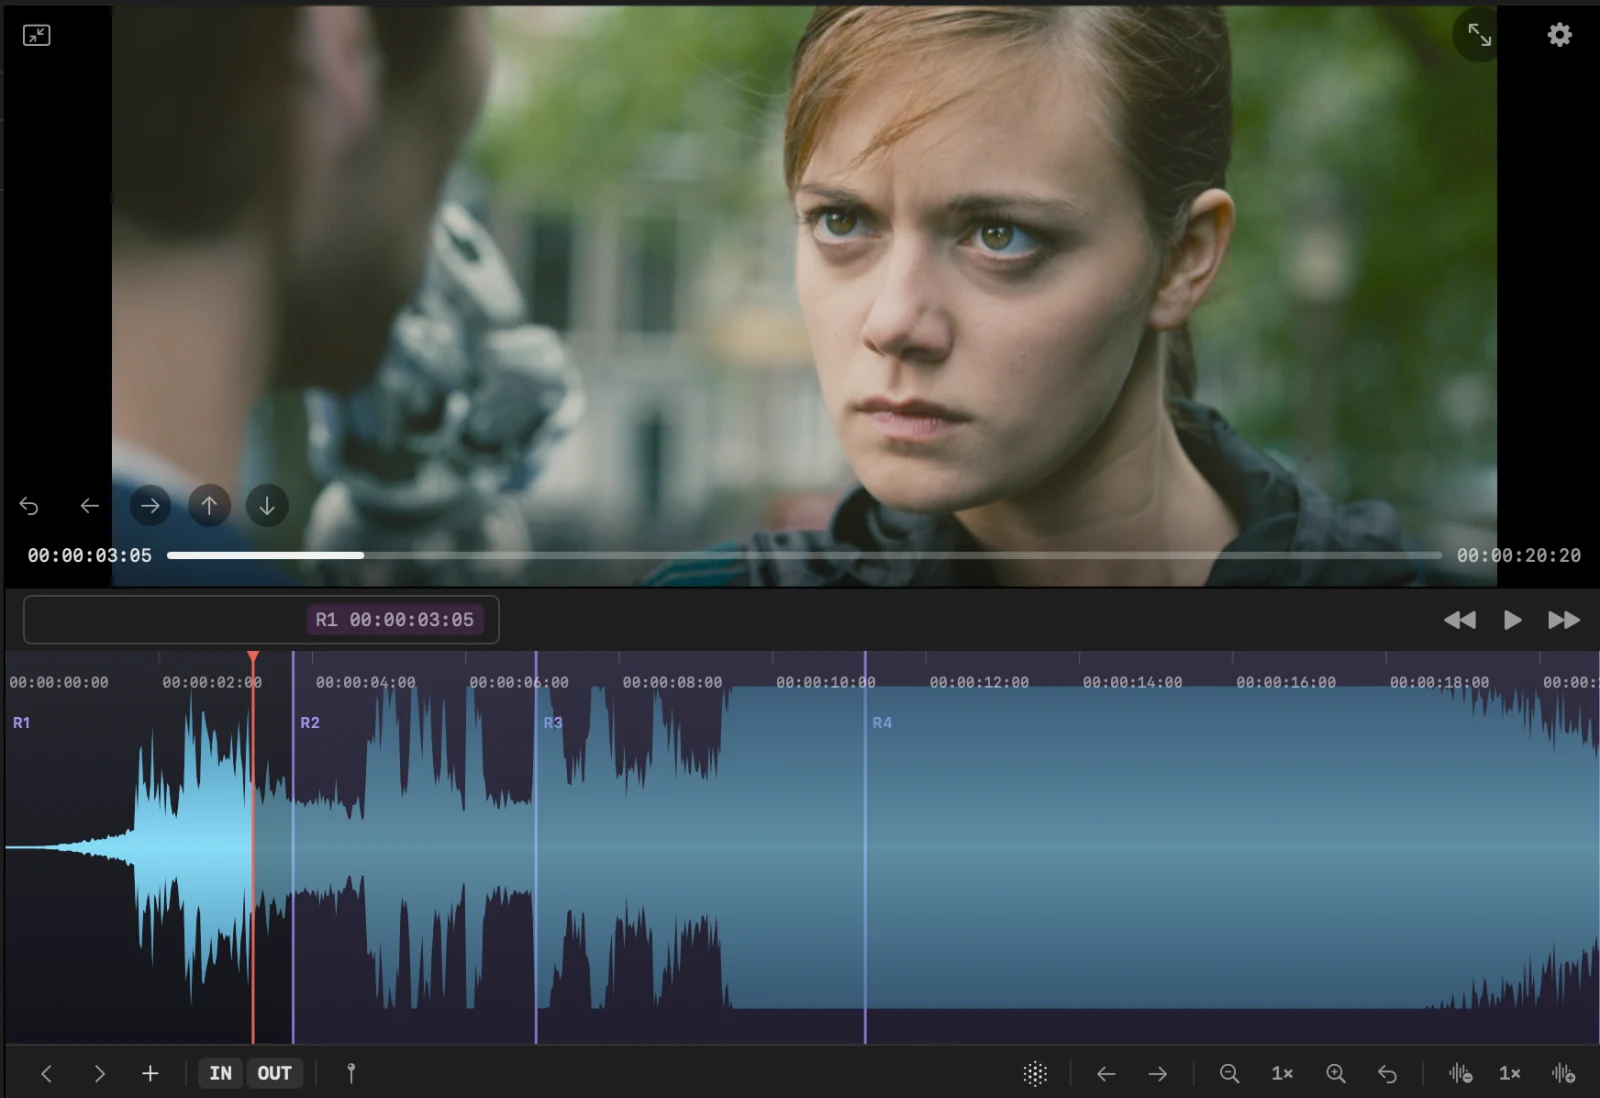Zoom in the timeline with the magnifier plus
The height and width of the screenshot is (1098, 1600).
coord(1336,1073)
